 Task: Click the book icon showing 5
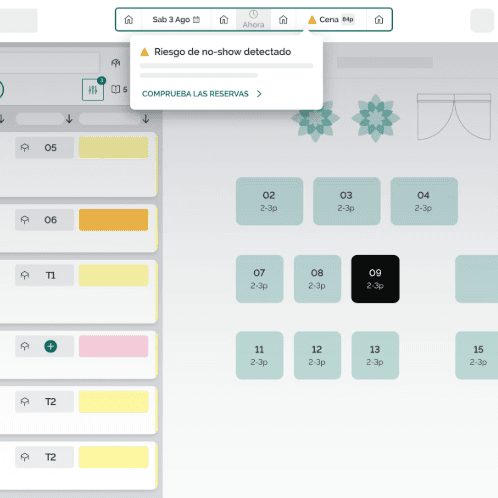click(x=119, y=89)
